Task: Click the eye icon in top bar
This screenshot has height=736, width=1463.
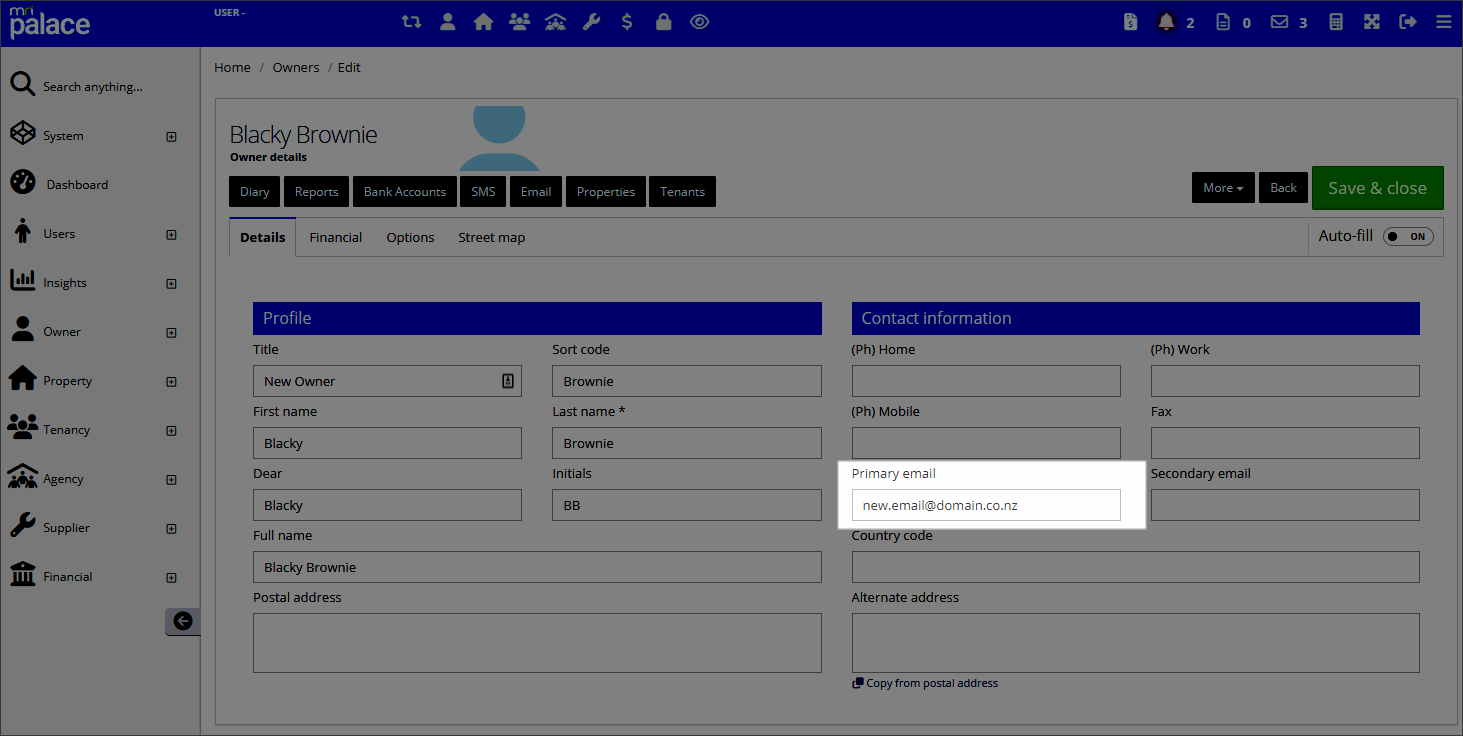Action: [700, 21]
